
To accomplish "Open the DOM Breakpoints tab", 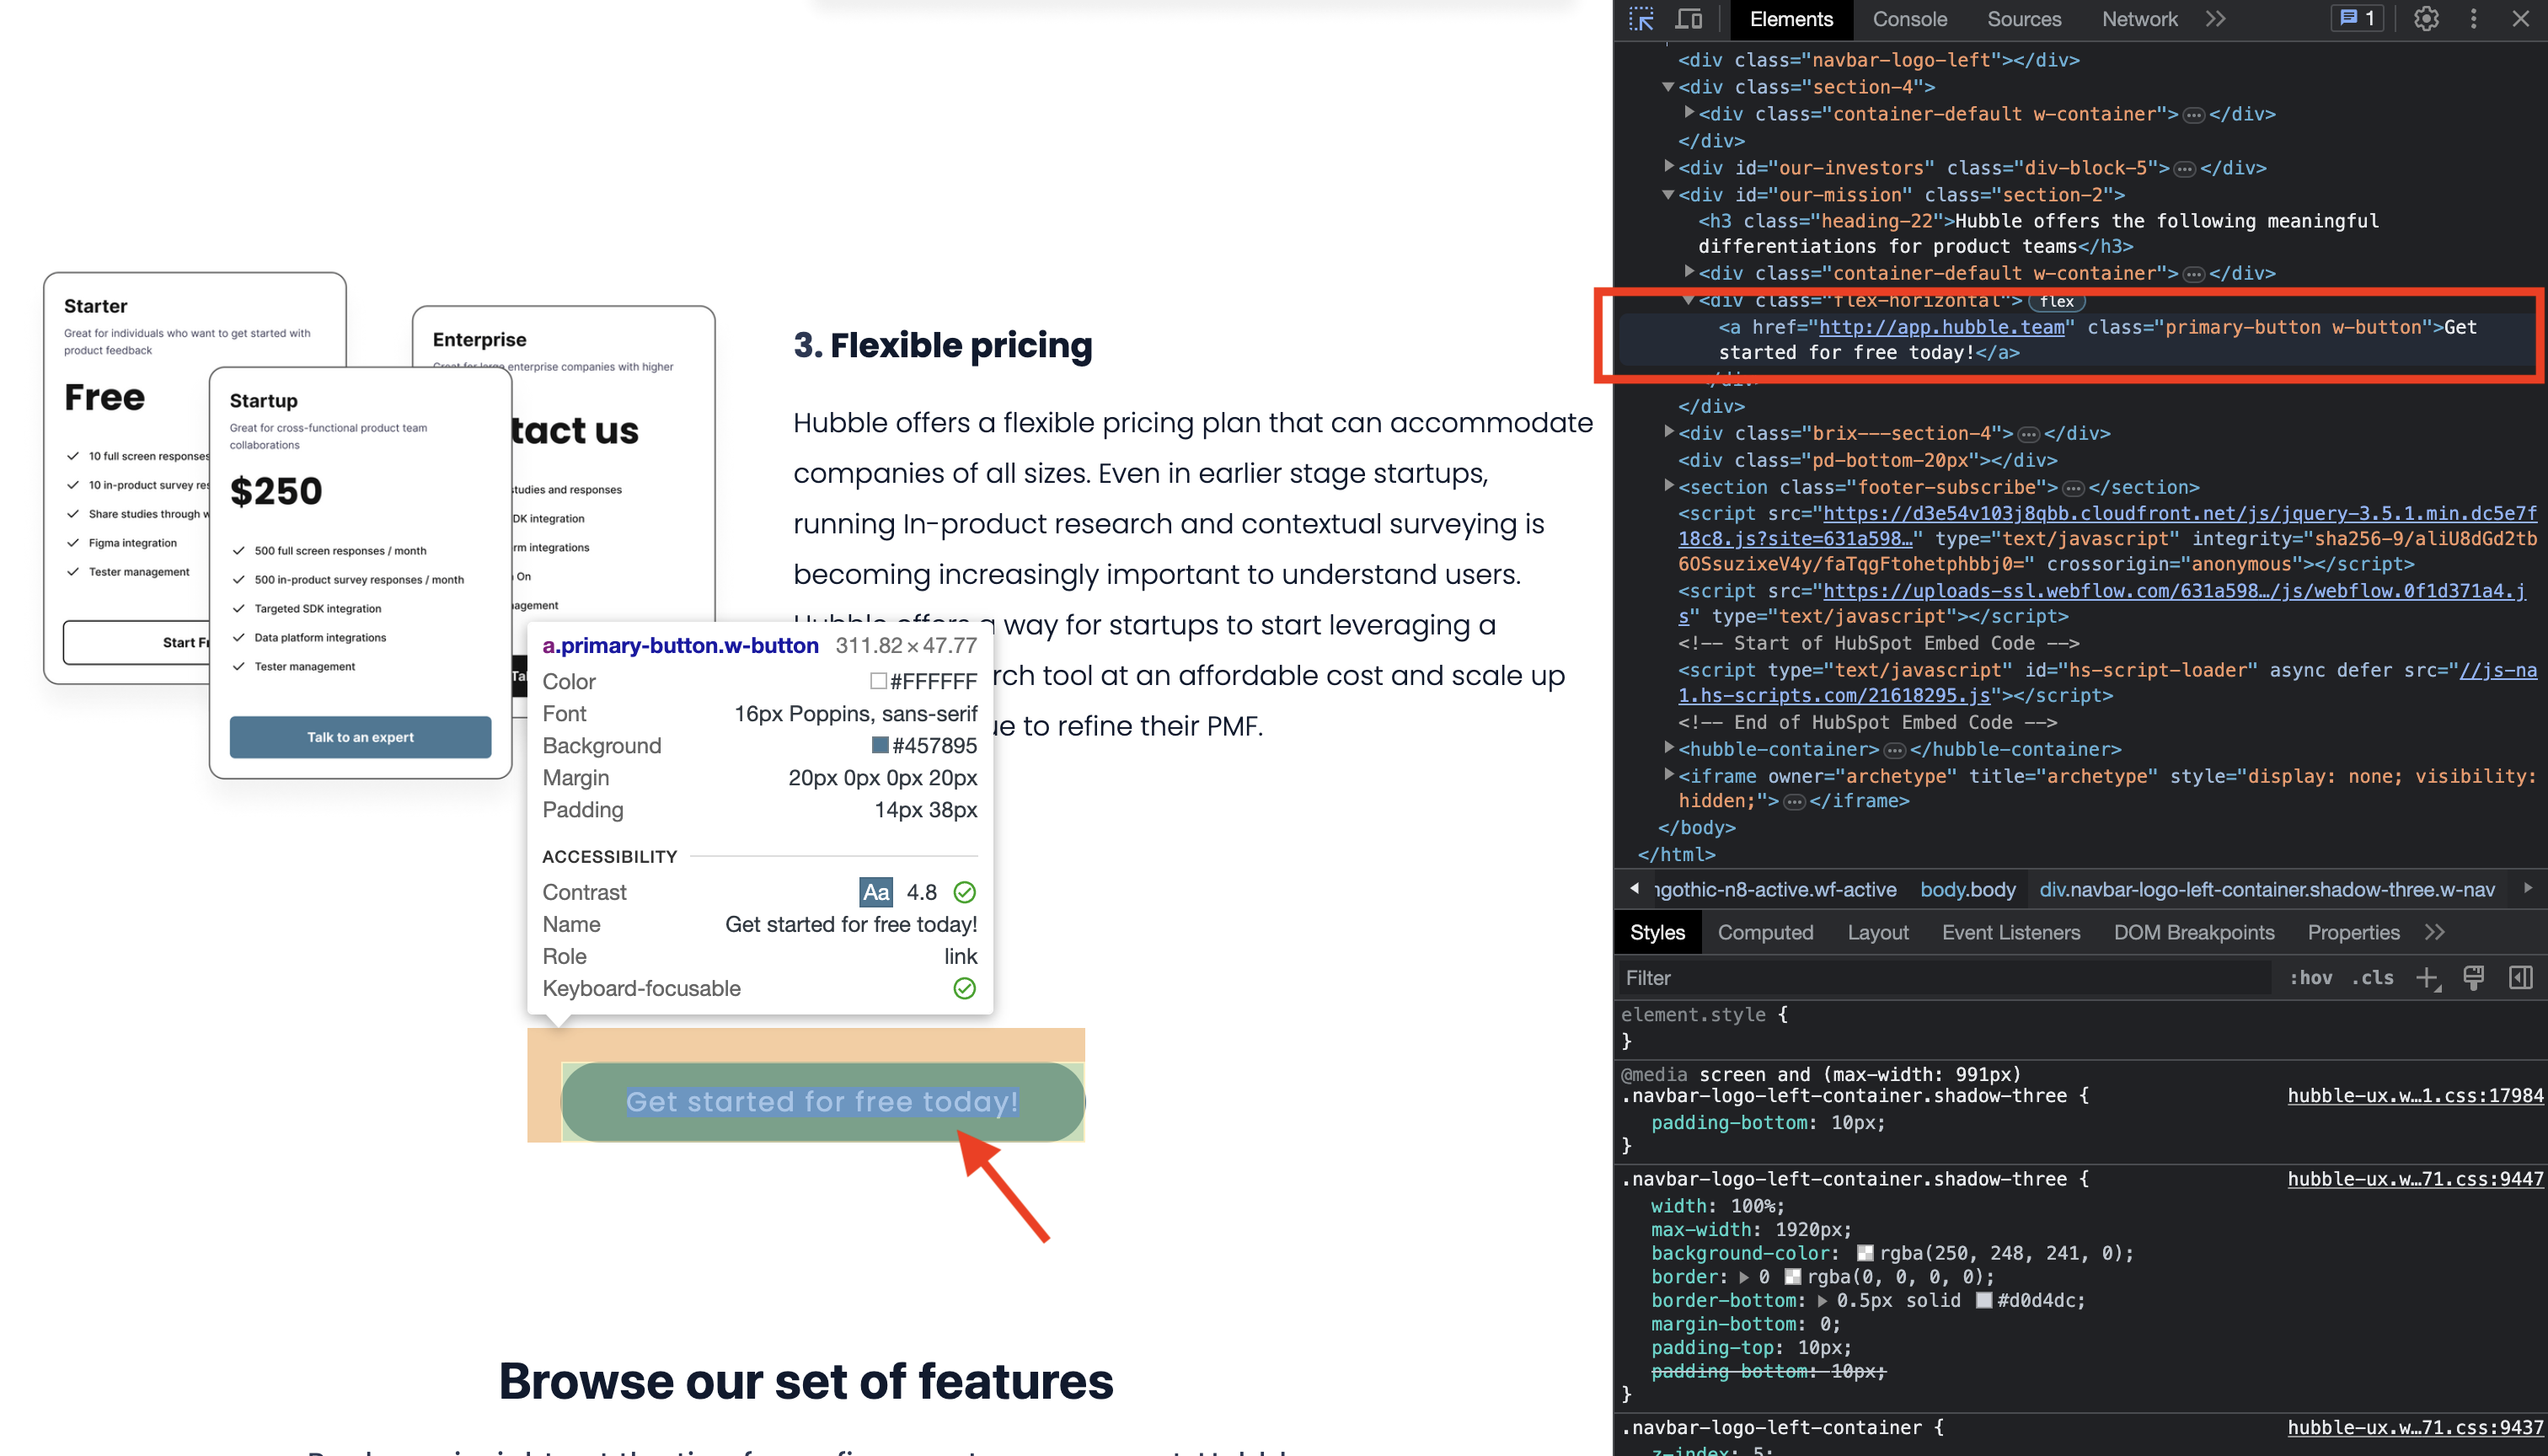I will click(2194, 932).
